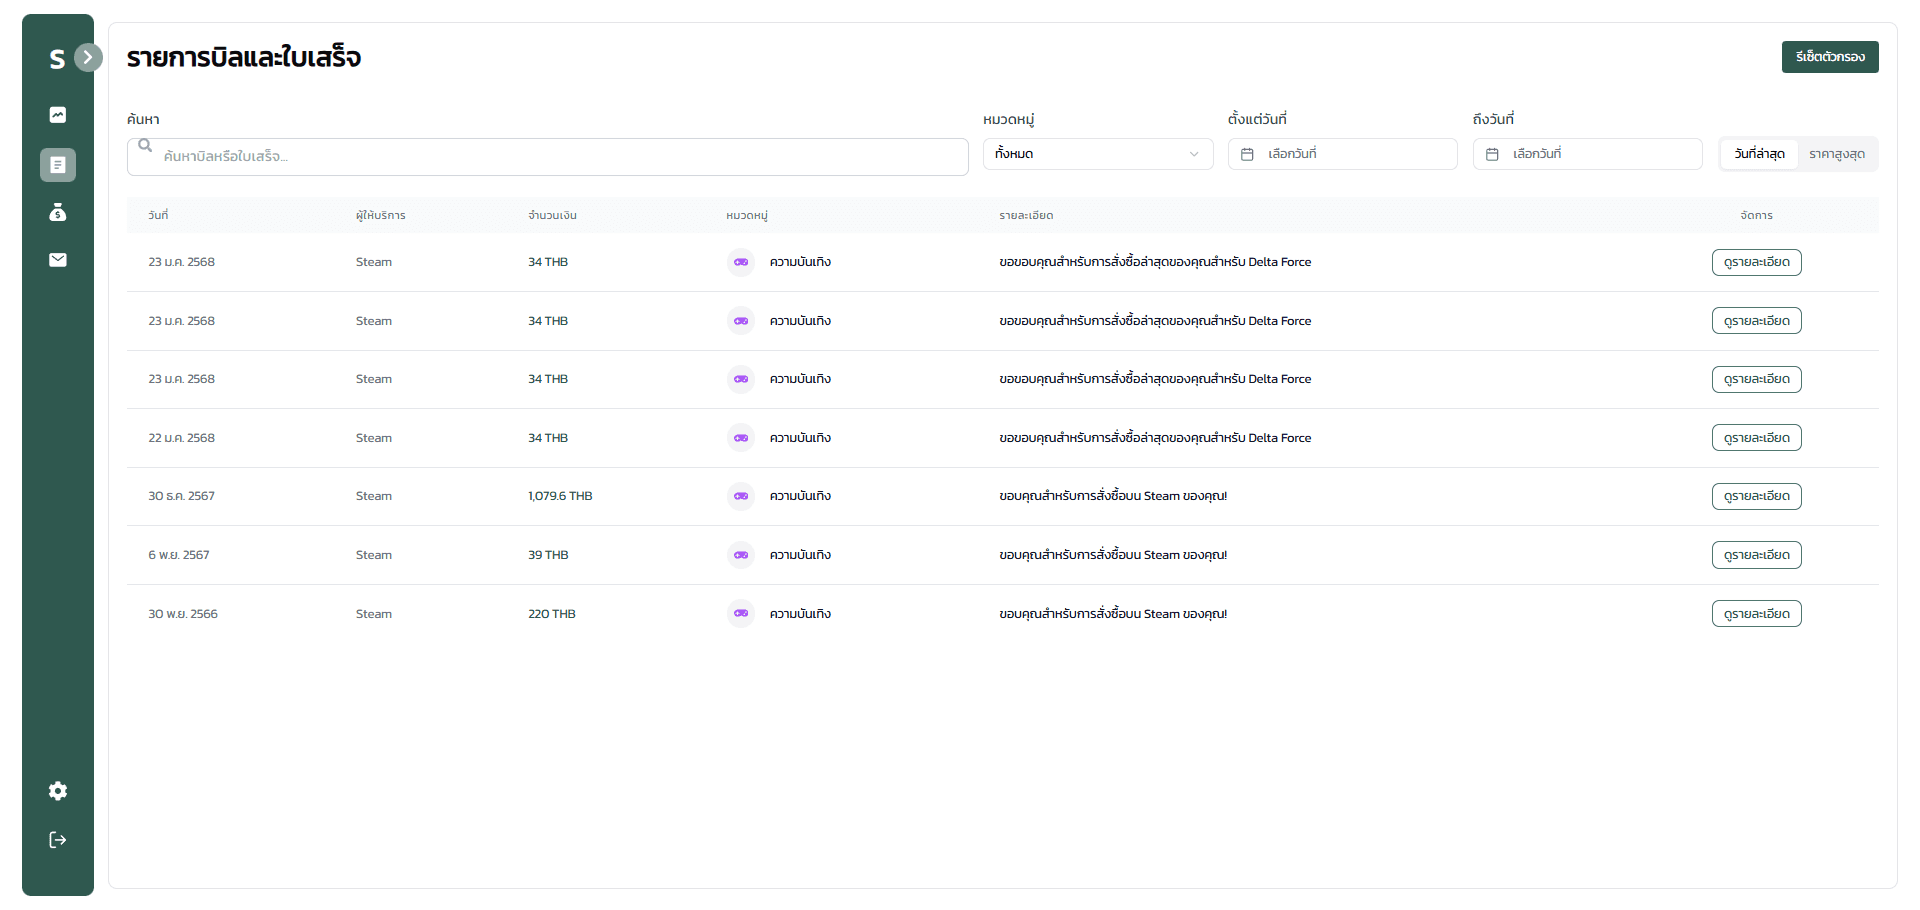Open the หมวดหมู่ dropdown showing ทั้งหมด
This screenshot has height=910, width=1920.
1097,154
